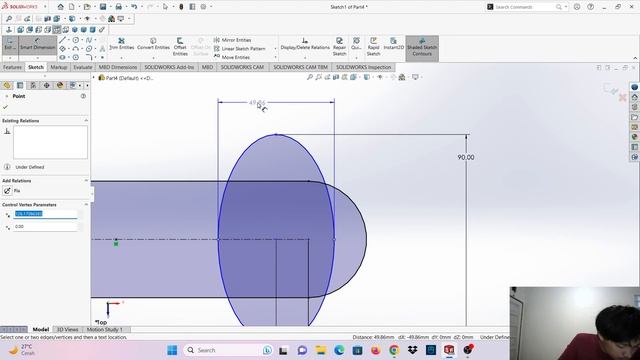Toggle Smart Dimension tool
Viewport: 640px width, 360px height.
(x=37, y=44)
